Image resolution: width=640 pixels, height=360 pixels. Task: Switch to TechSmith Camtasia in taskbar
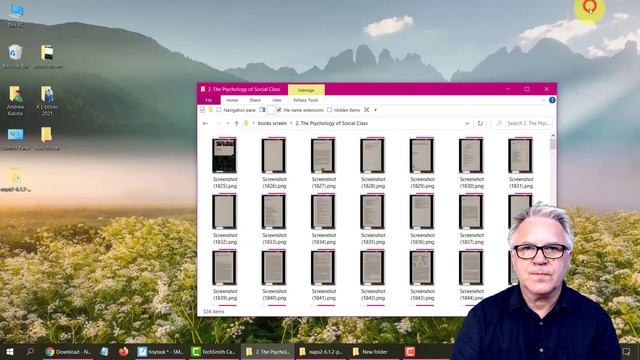click(x=214, y=351)
